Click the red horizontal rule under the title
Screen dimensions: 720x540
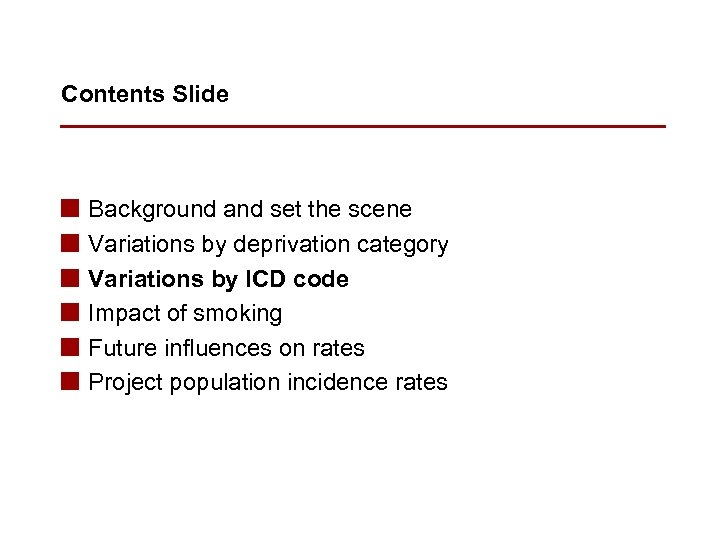click(x=362, y=126)
